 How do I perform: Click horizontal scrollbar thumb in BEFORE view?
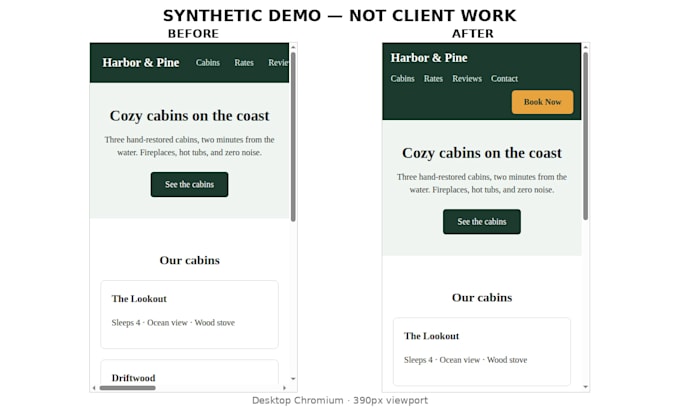128,388
